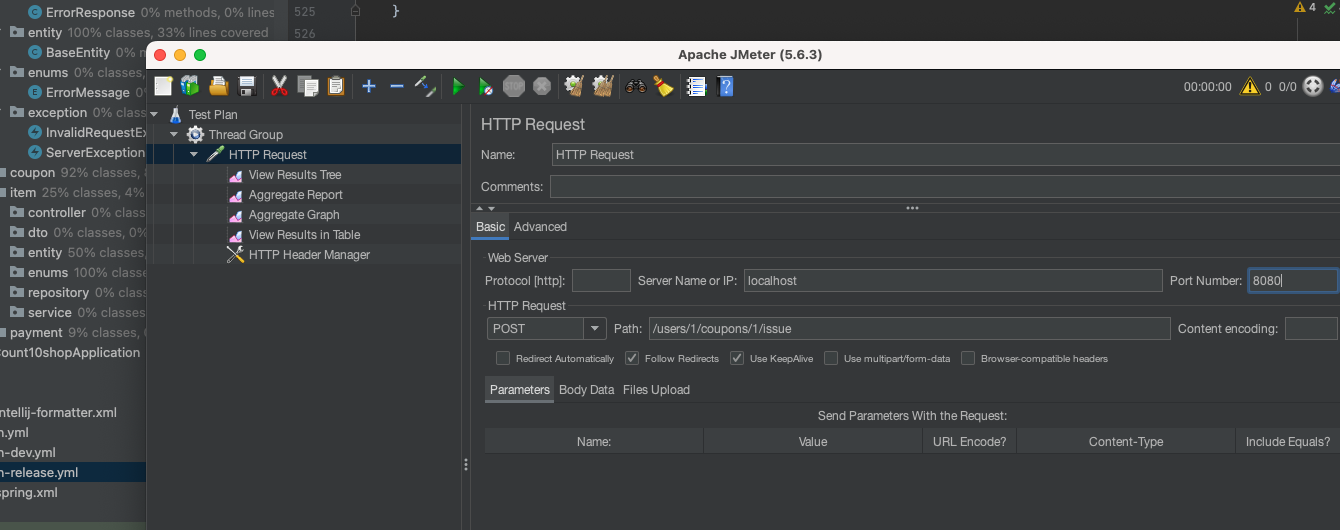Click the Toggle enable/disable icon
The height and width of the screenshot is (530, 1340).
(x=425, y=86)
